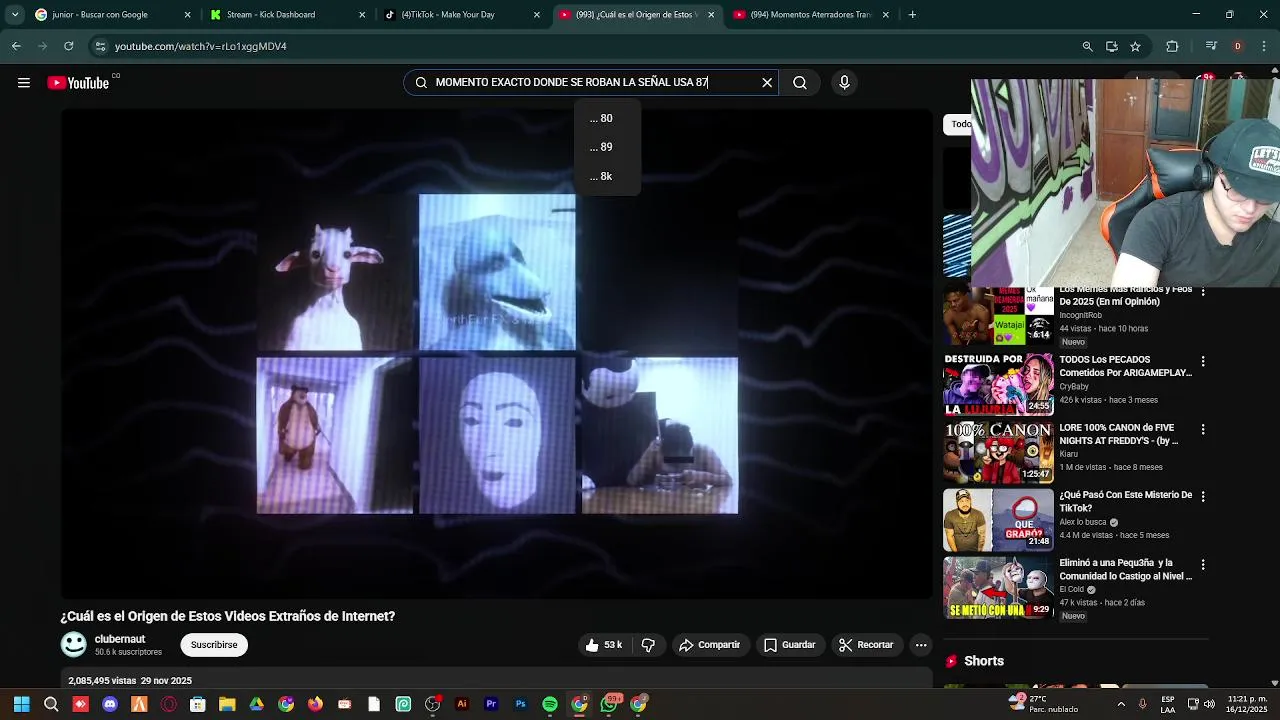Viewport: 1280px width, 720px height.
Task: Open 'TODOS Los PECADOS' video thumbnail
Action: pos(998,384)
